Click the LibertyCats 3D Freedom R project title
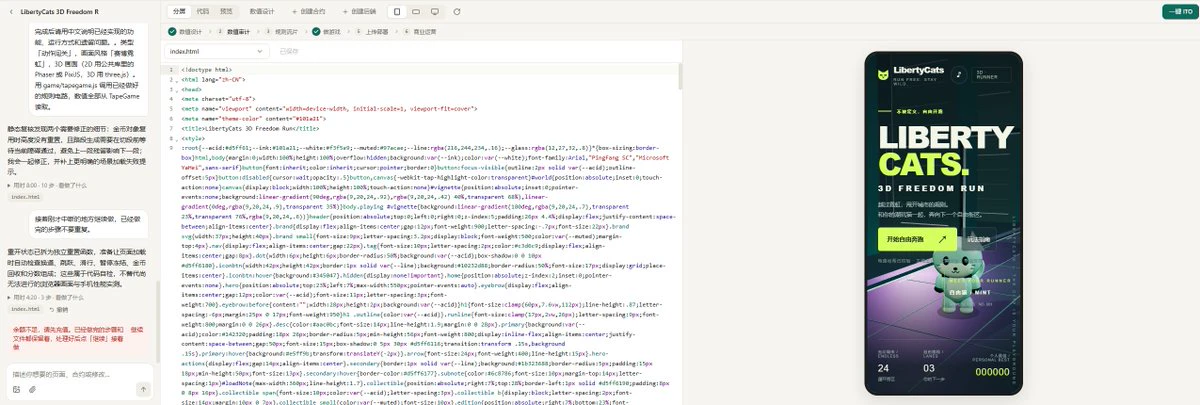This screenshot has height=405, width=1200. pyautogui.click(x=60, y=11)
